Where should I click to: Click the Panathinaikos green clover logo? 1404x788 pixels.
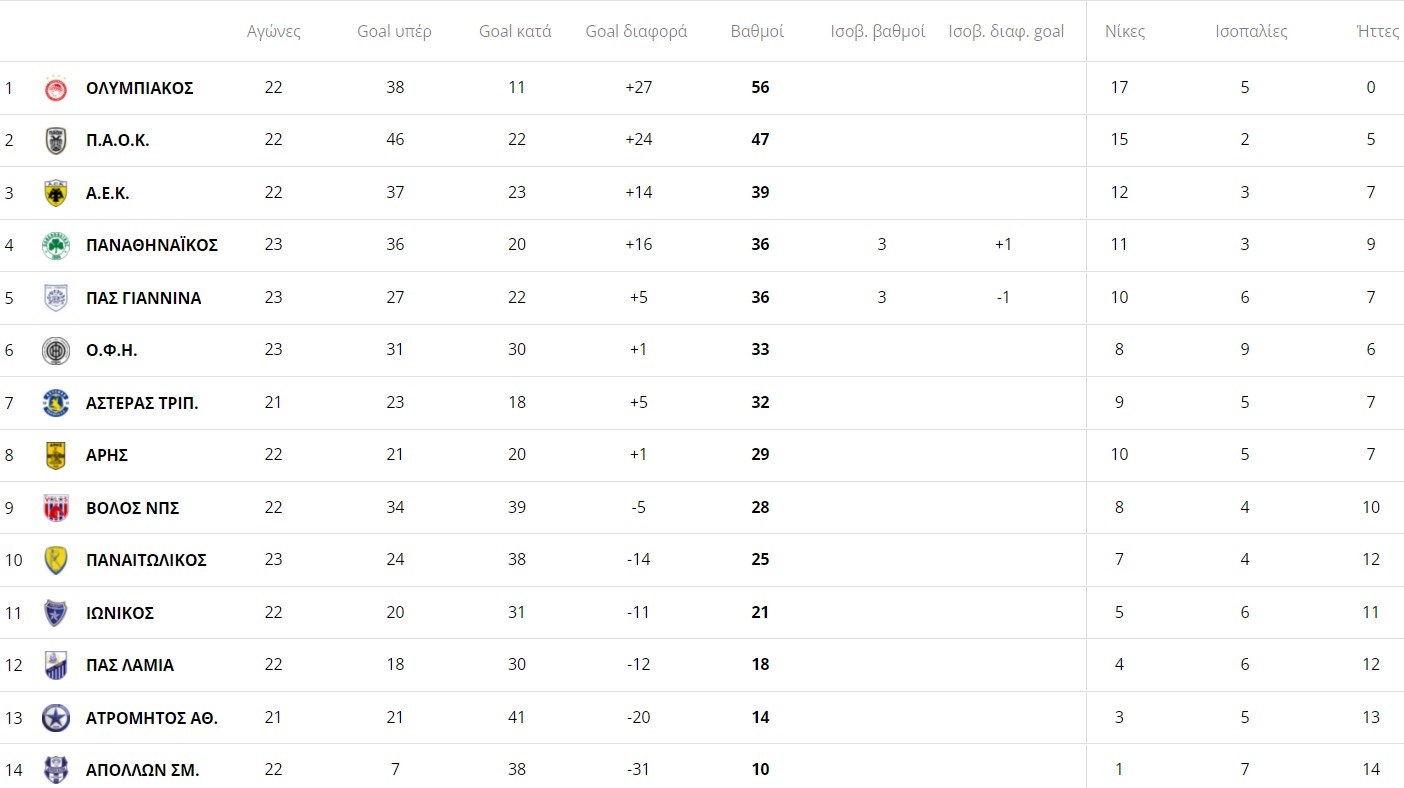pos(56,245)
